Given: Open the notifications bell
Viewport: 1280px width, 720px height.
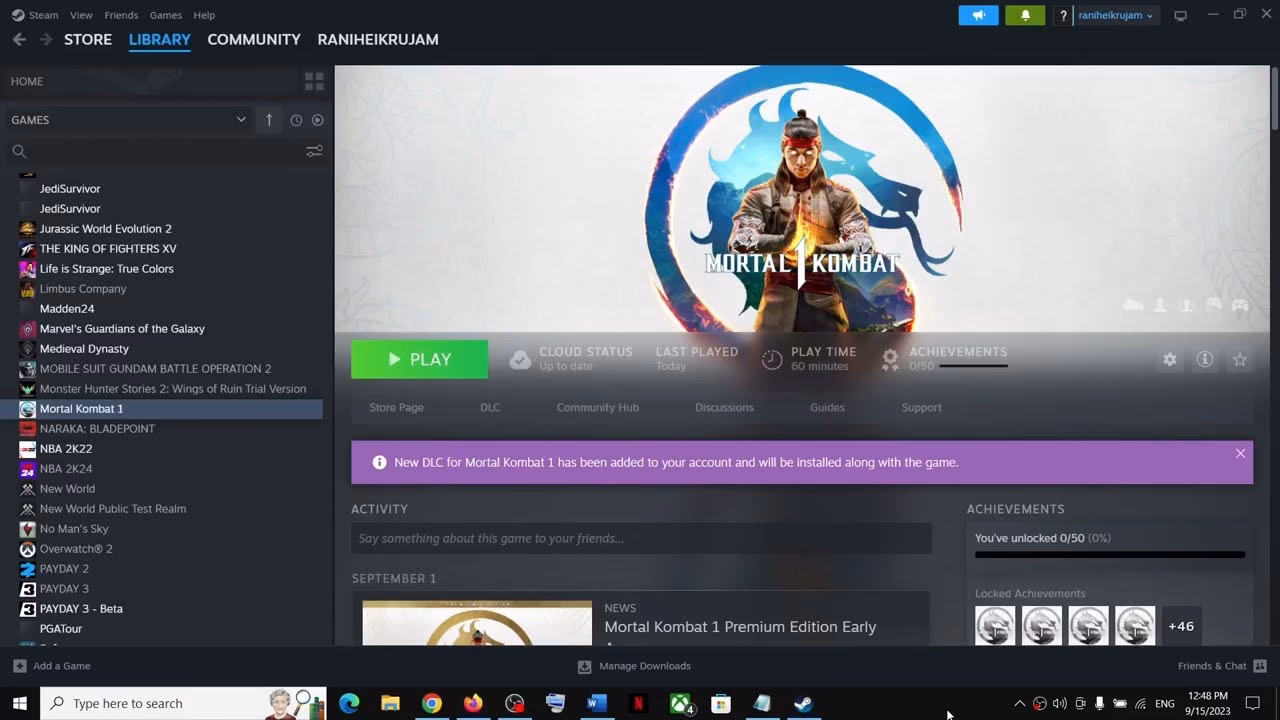Looking at the screenshot, I should 1025,15.
